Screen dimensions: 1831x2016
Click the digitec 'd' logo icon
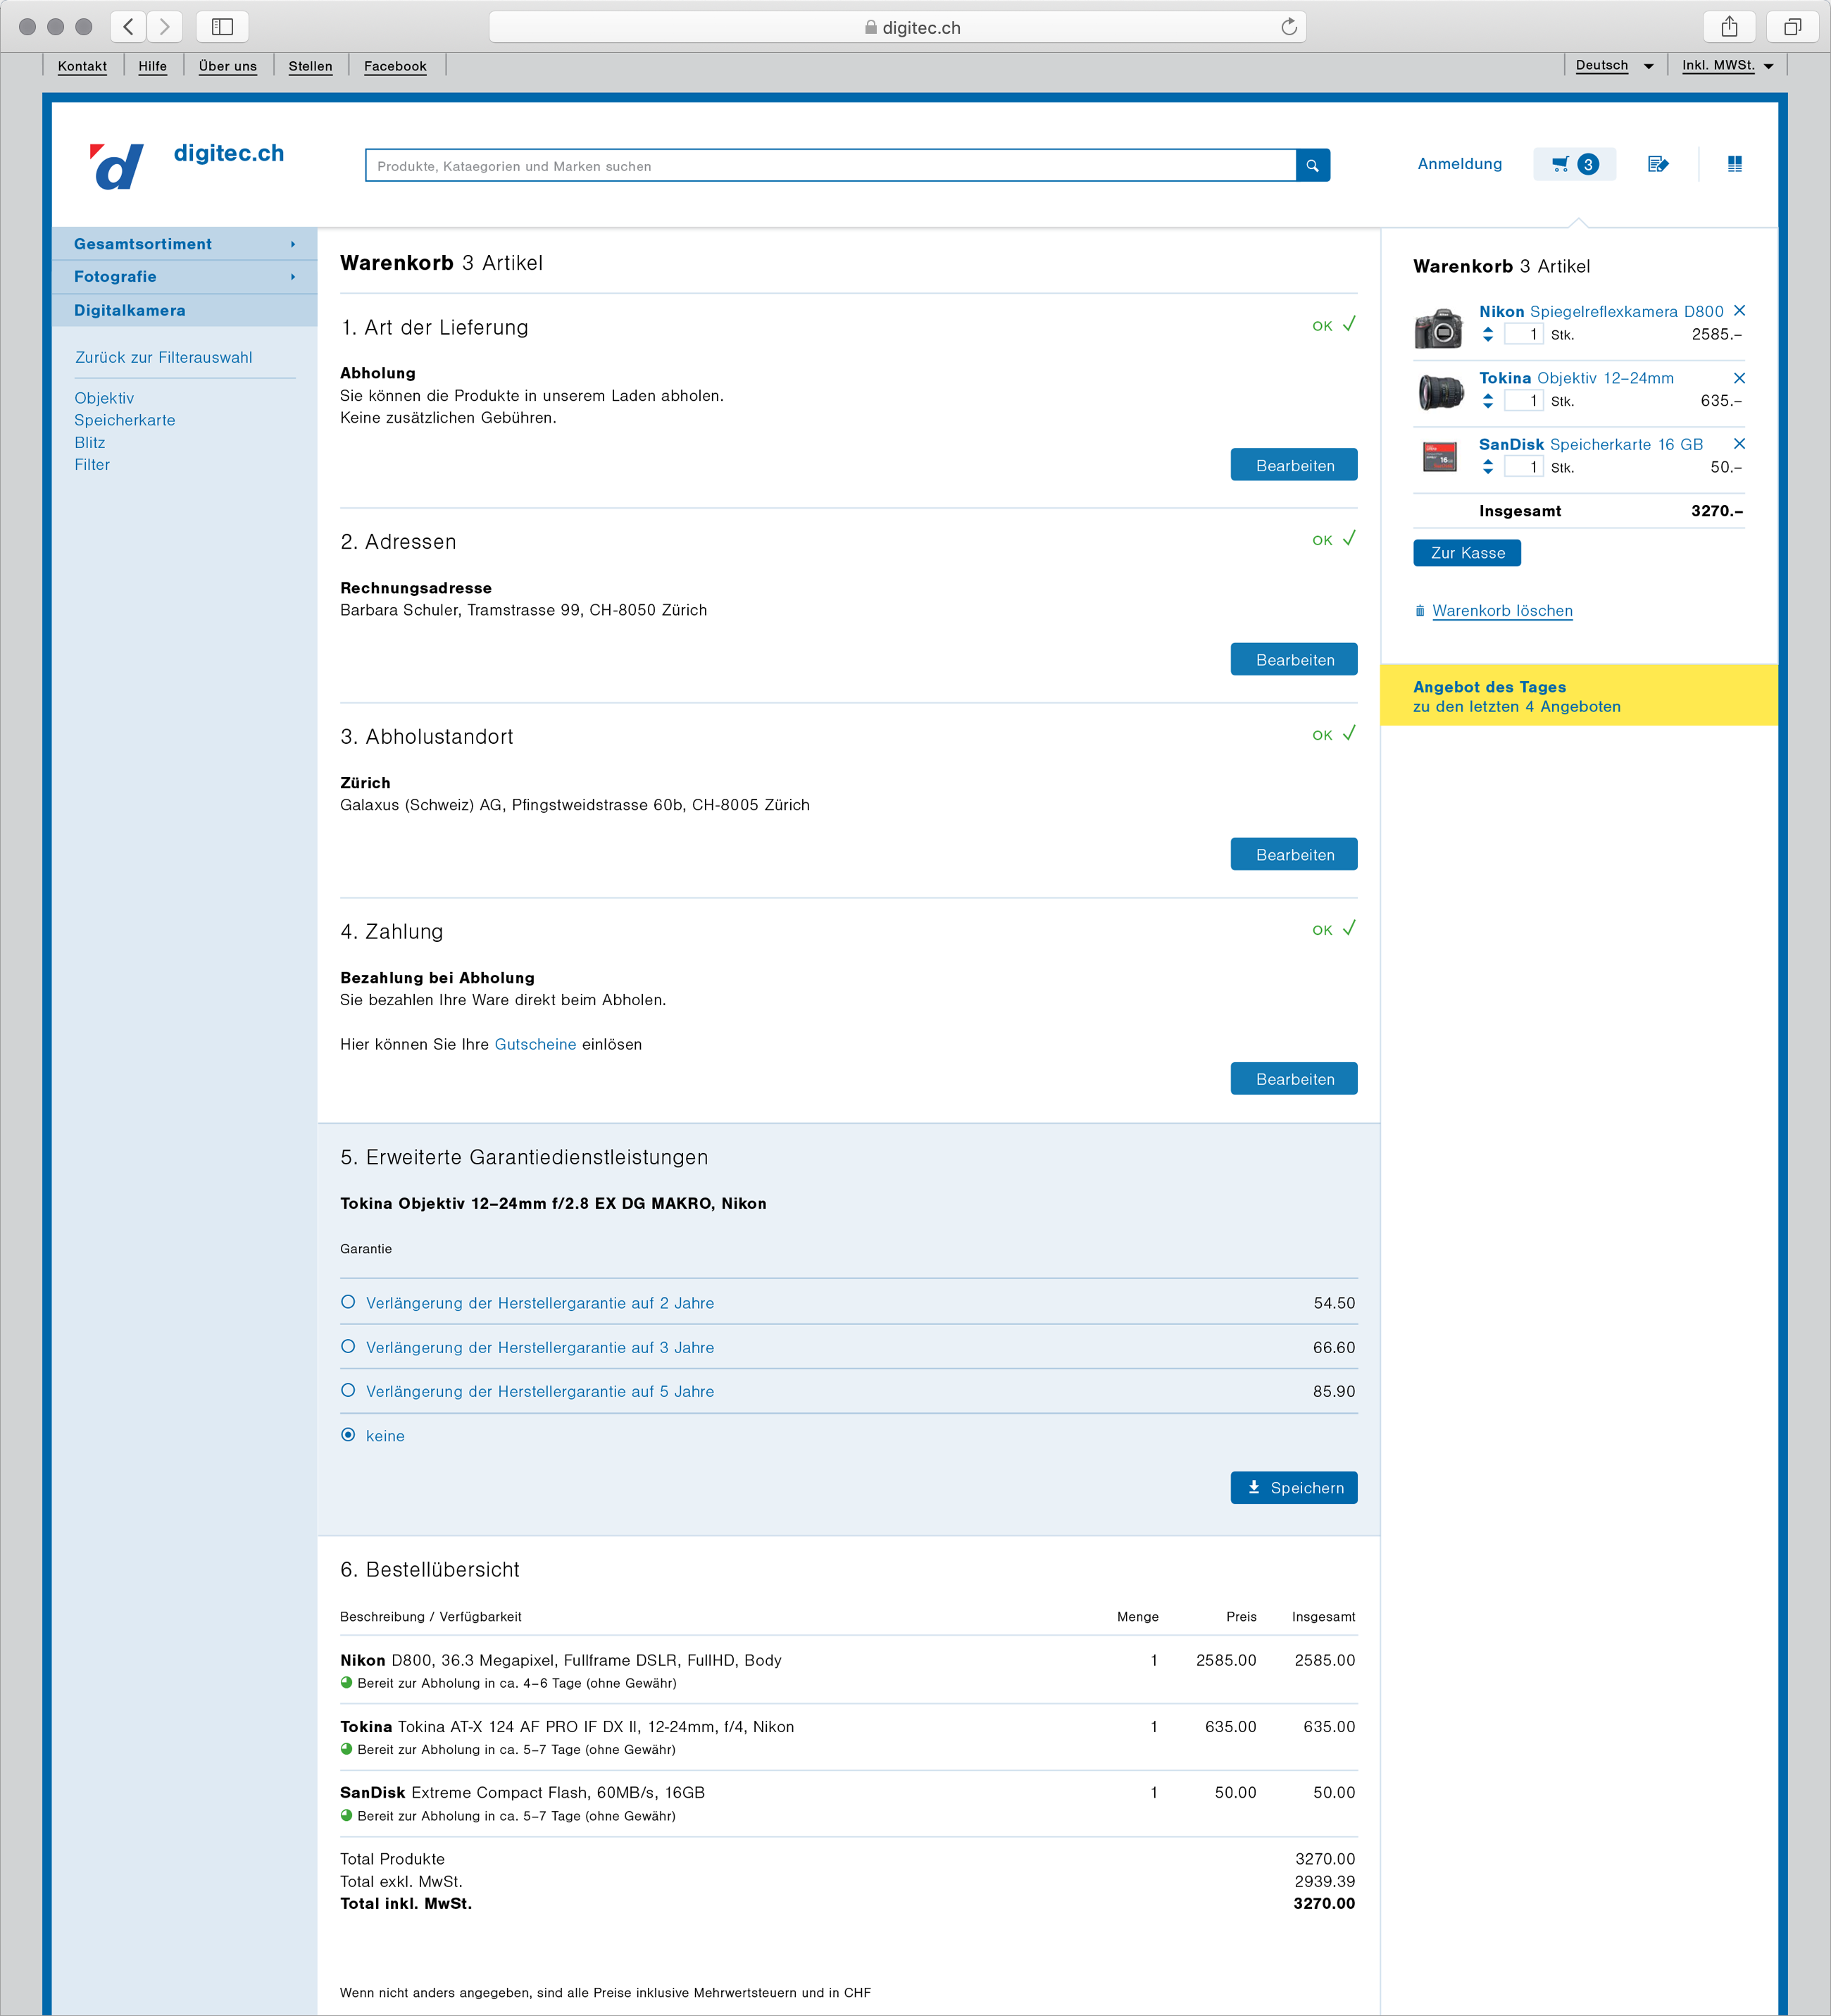pos(117,166)
